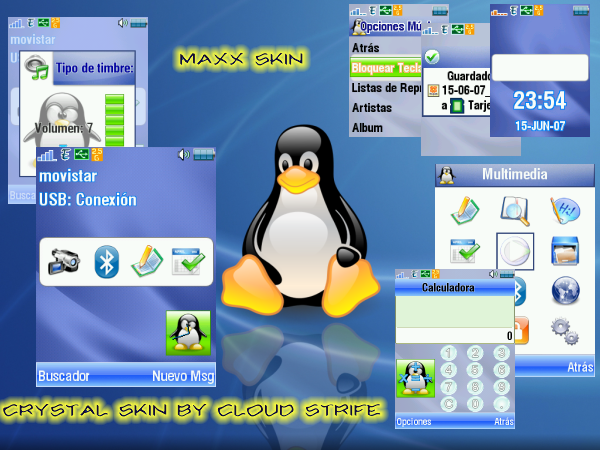Select the play button icon in Multimedia
Image resolution: width=600 pixels, height=450 pixels.
pyautogui.click(x=515, y=251)
